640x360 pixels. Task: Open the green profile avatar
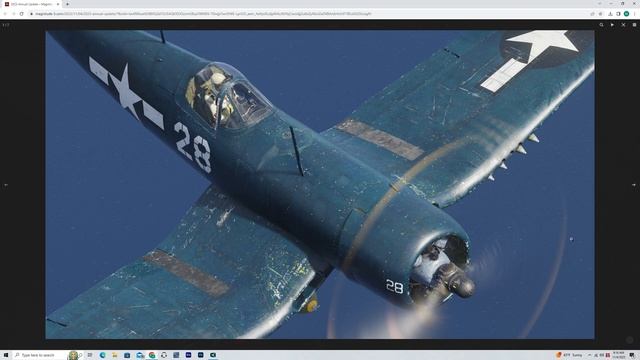[x=627, y=14]
